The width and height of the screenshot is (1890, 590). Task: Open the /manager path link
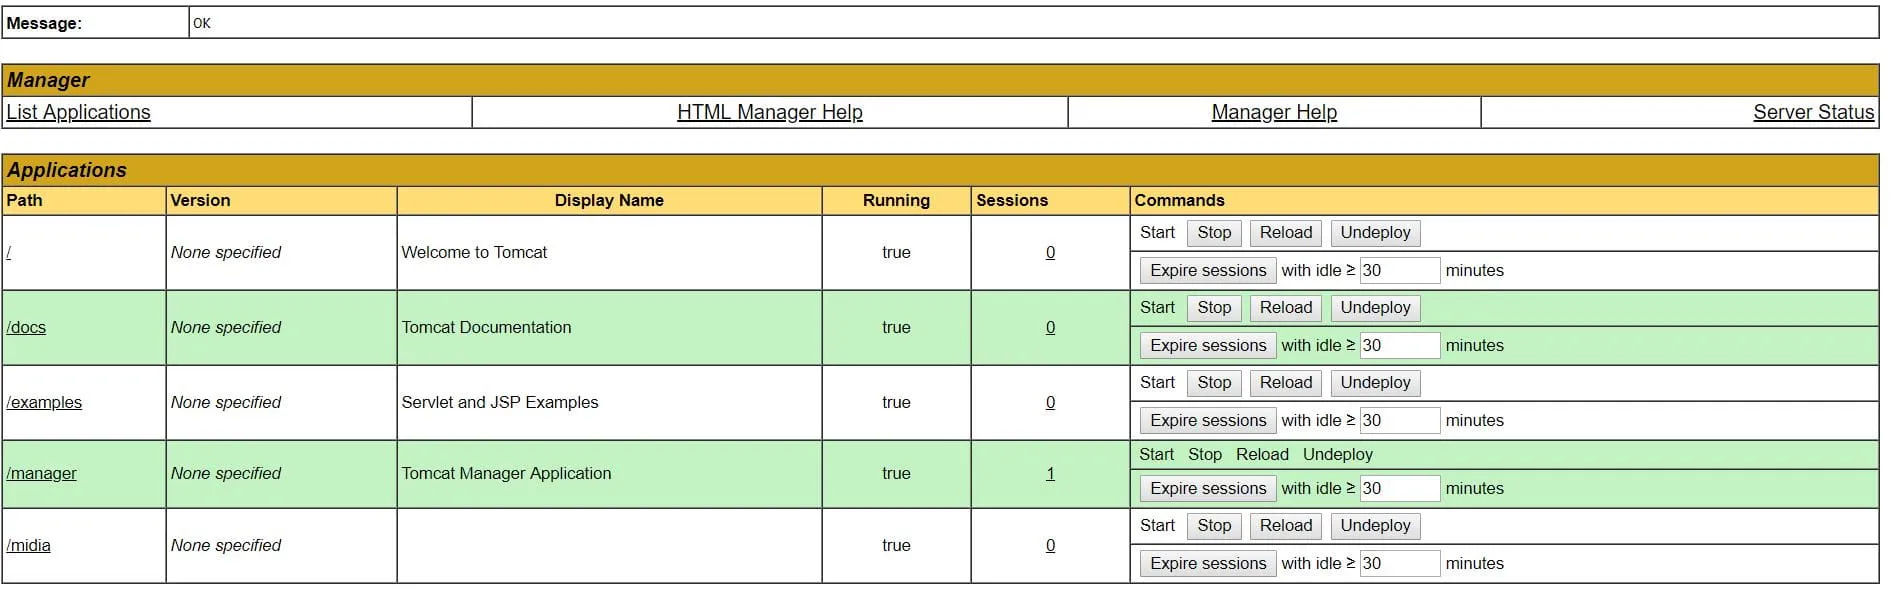click(x=41, y=474)
